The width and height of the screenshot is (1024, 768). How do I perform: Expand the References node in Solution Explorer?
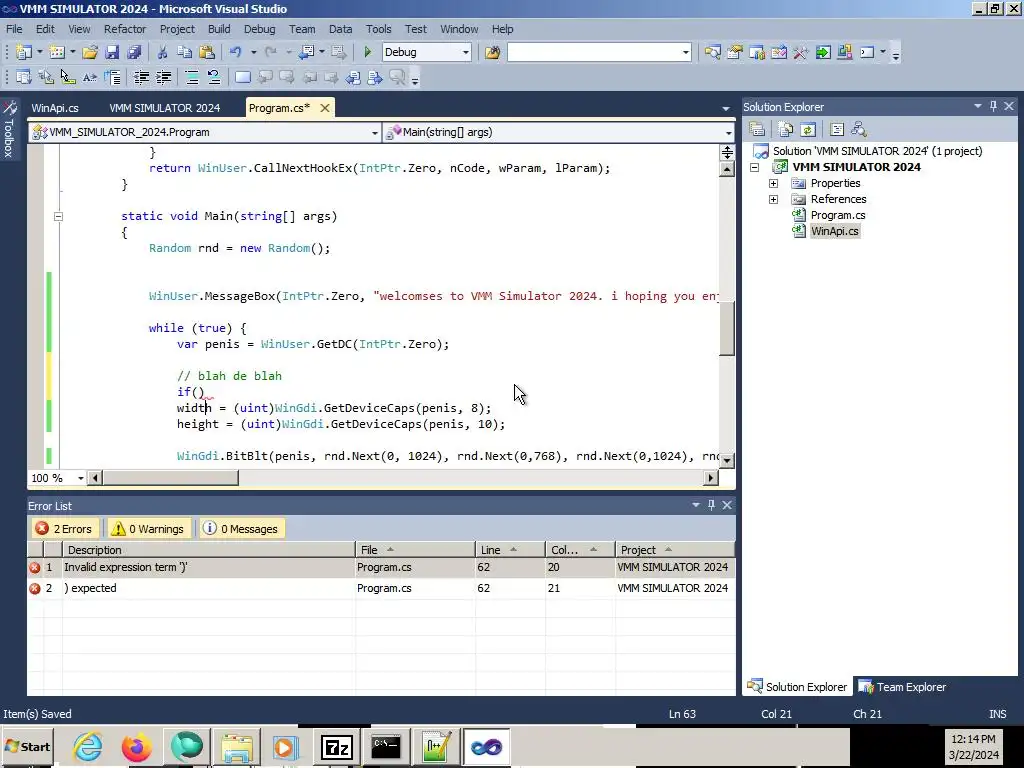[x=773, y=199]
